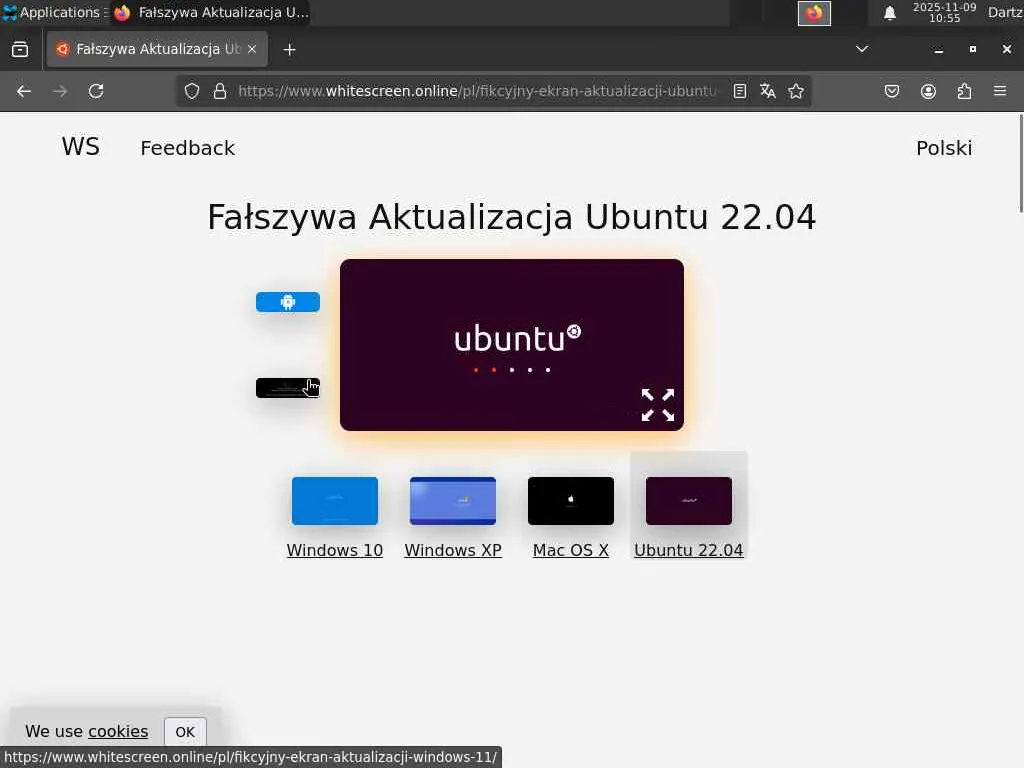
Task: Click the address bar URL field
Action: (477, 91)
